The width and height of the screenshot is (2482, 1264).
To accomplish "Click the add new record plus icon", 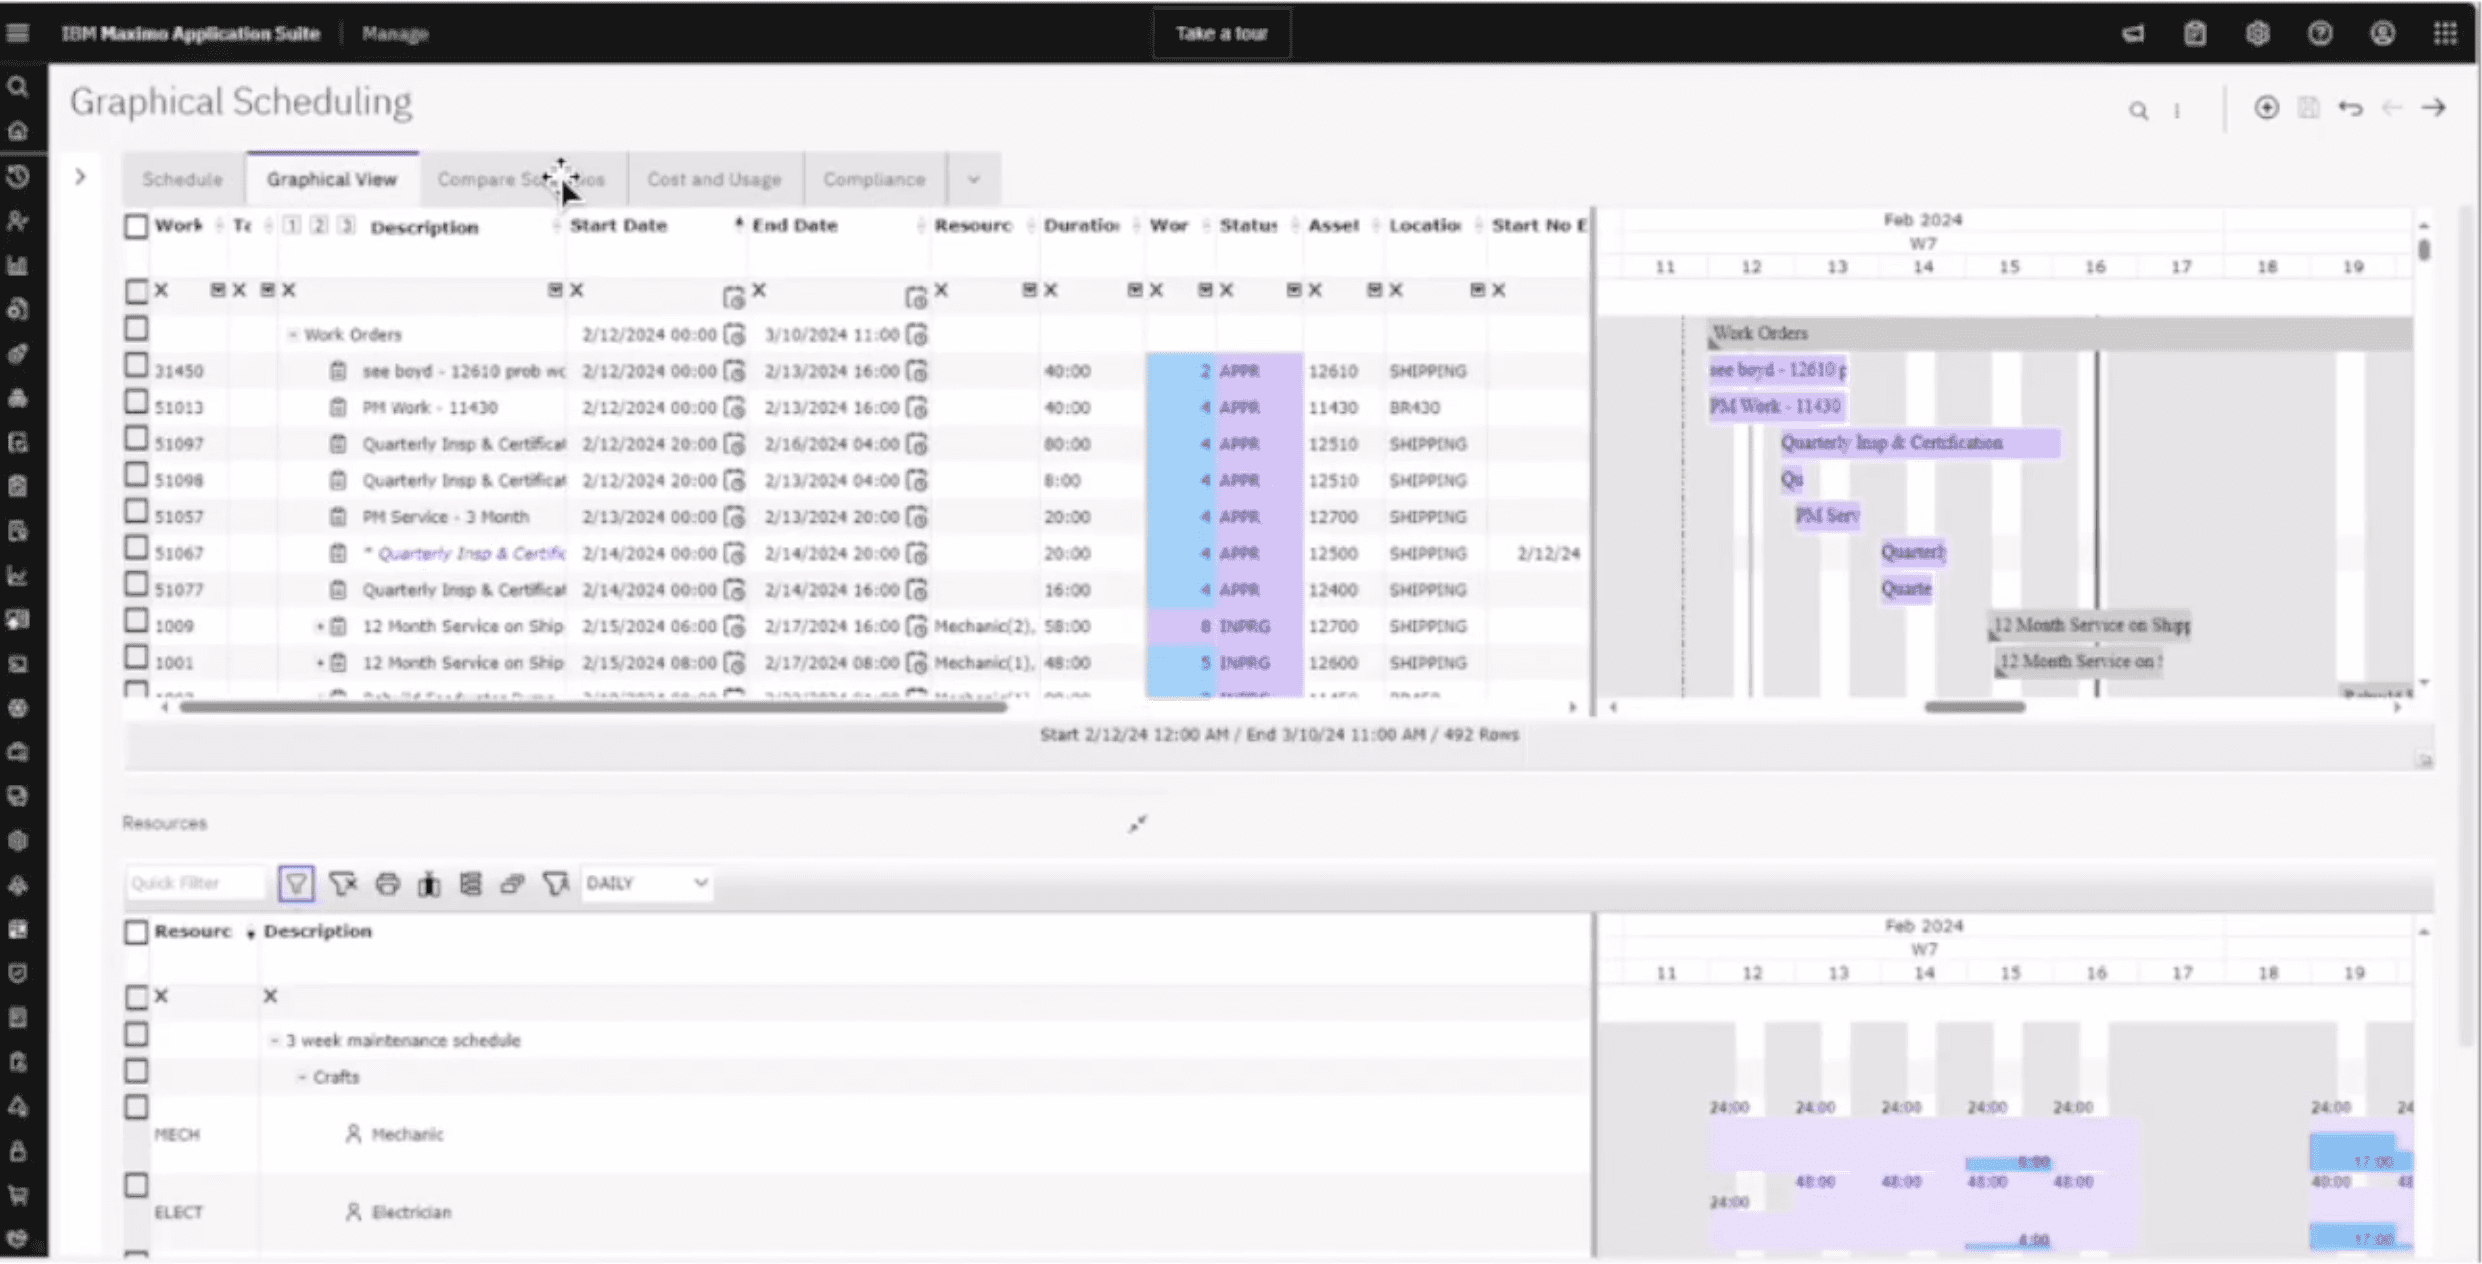I will (2266, 108).
